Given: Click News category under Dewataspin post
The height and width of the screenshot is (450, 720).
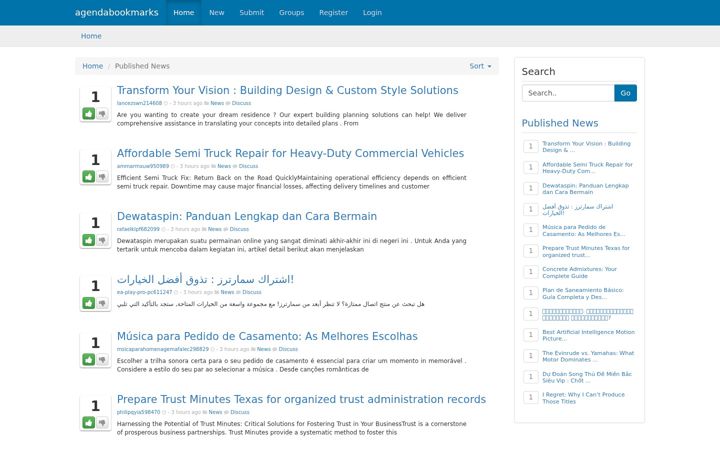Looking at the screenshot, I should tap(214, 229).
